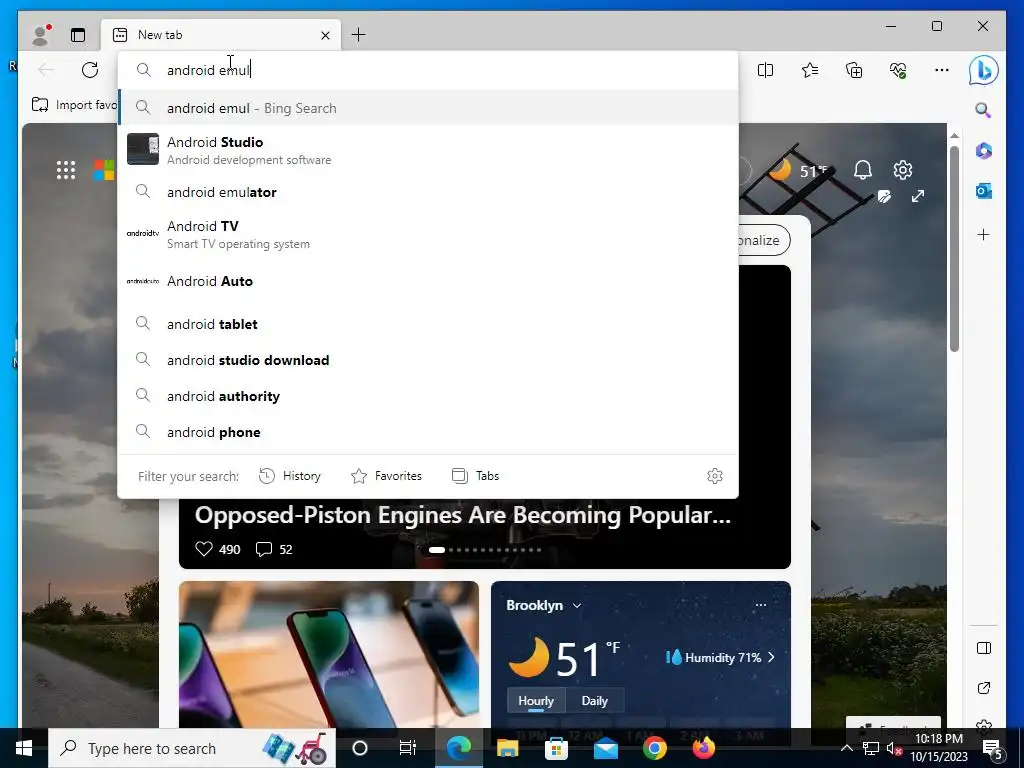Refresh the page
Image resolution: width=1024 pixels, height=768 pixels.
tap(90, 70)
